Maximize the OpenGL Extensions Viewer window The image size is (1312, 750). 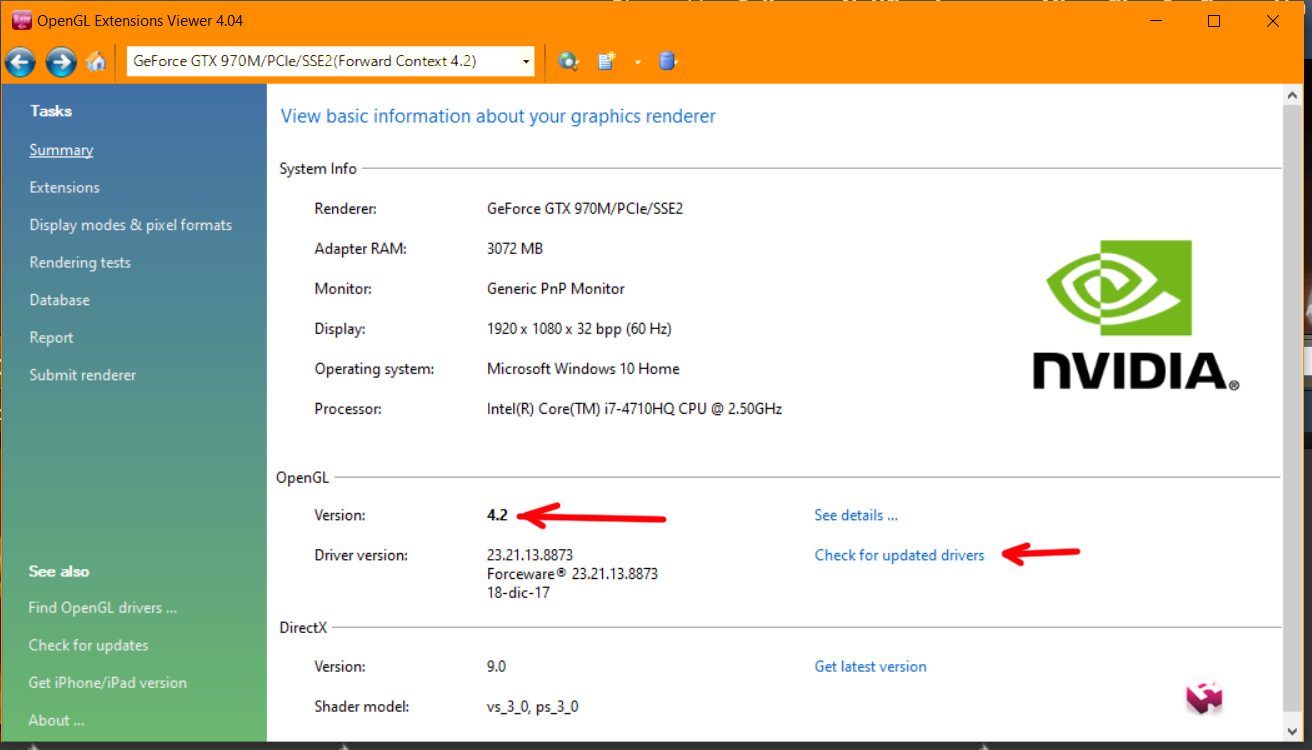(1214, 21)
